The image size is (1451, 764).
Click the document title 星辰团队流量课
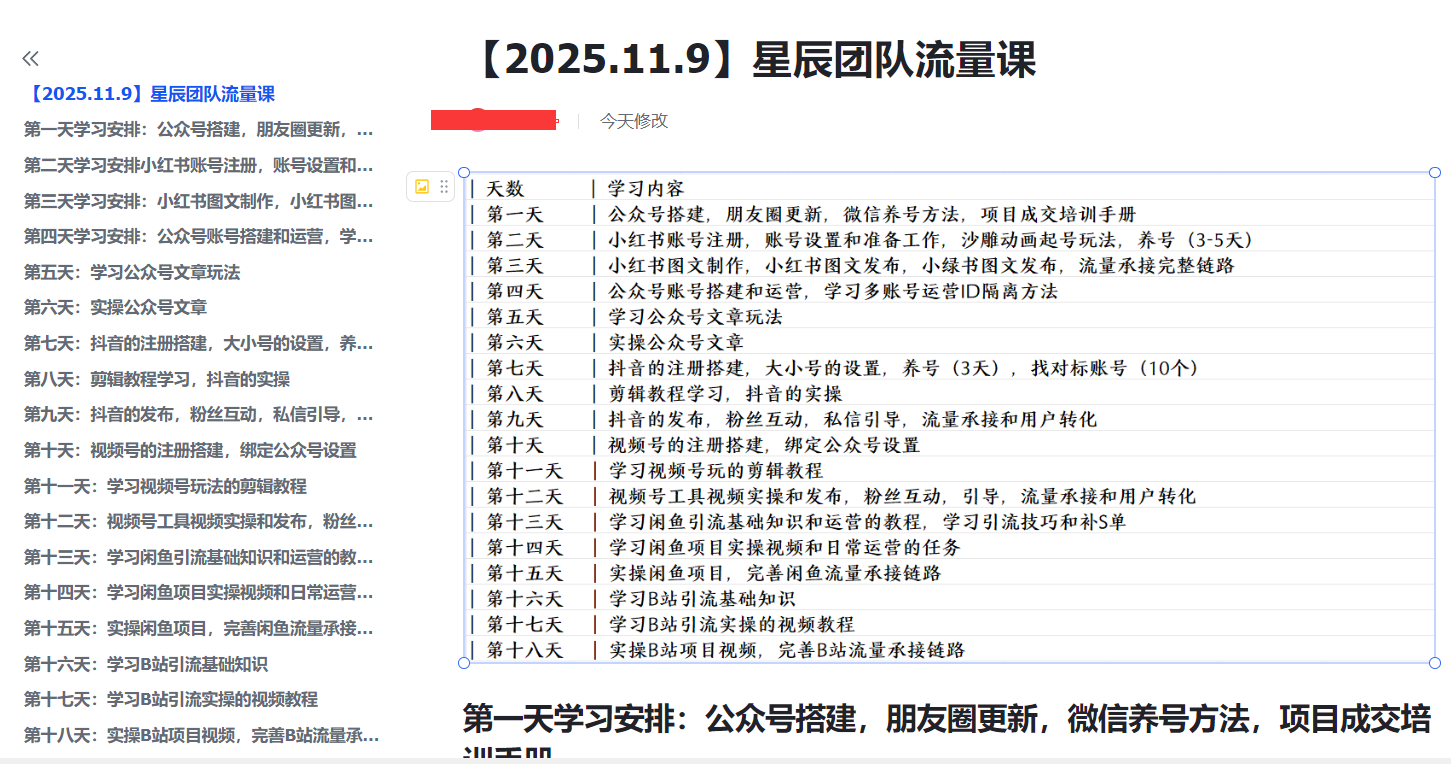tap(754, 61)
